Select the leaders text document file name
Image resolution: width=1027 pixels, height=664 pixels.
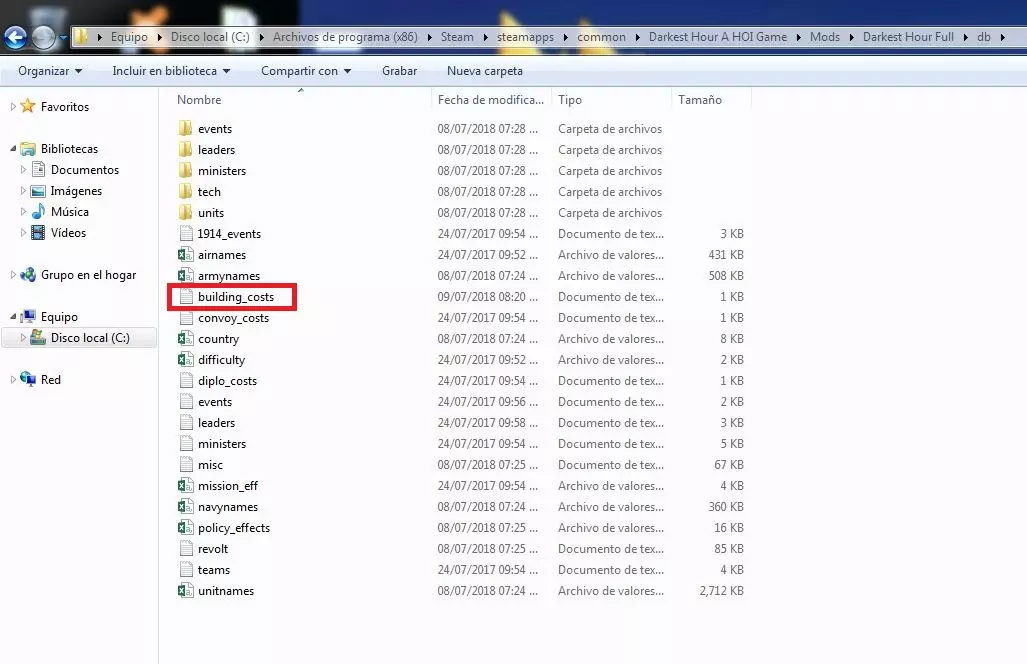point(216,422)
